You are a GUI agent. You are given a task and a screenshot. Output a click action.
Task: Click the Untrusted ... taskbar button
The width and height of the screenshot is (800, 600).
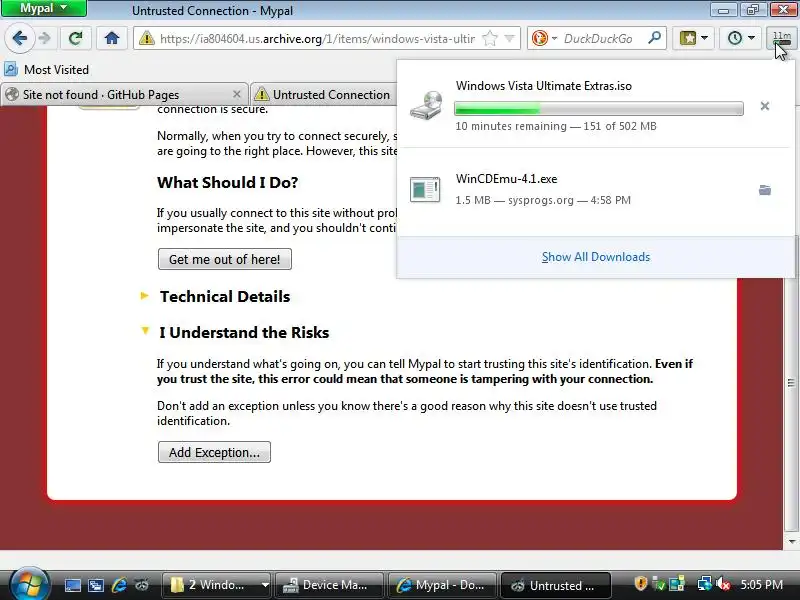coord(556,585)
